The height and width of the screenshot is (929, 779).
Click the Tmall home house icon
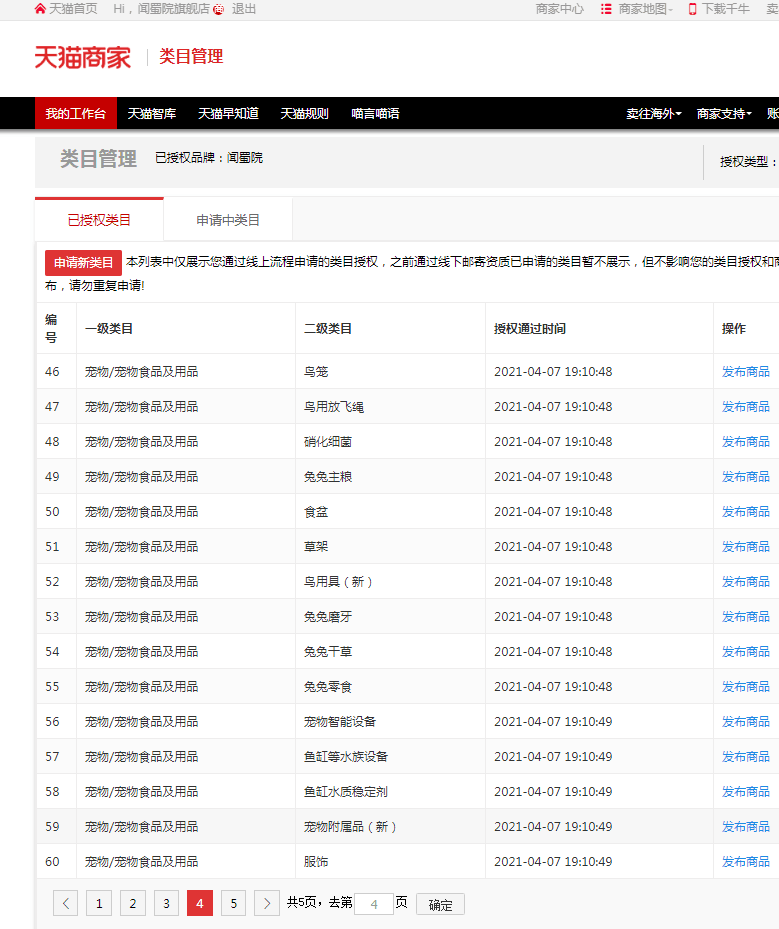point(40,9)
